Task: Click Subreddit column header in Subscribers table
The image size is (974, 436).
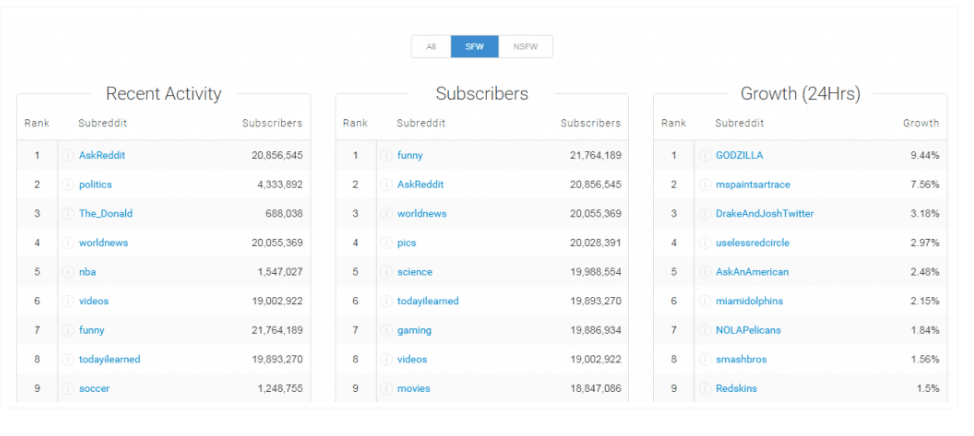Action: 421,123
